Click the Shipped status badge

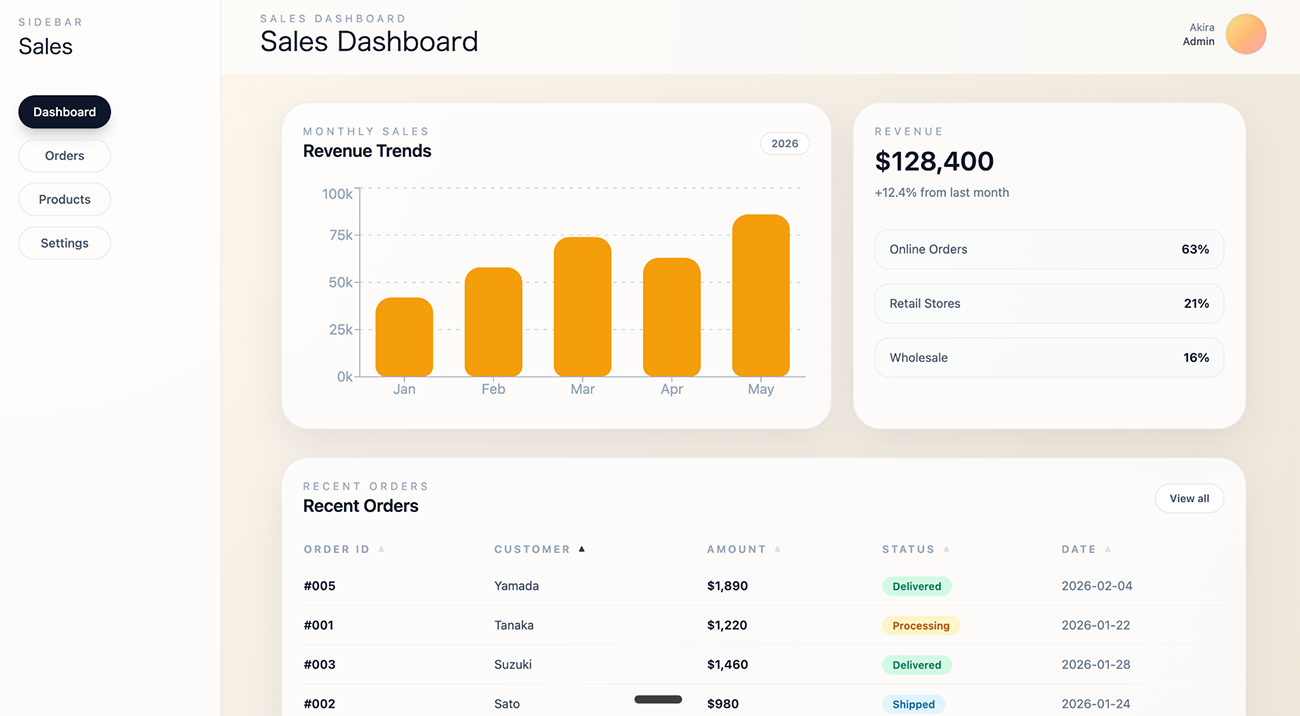pos(913,704)
